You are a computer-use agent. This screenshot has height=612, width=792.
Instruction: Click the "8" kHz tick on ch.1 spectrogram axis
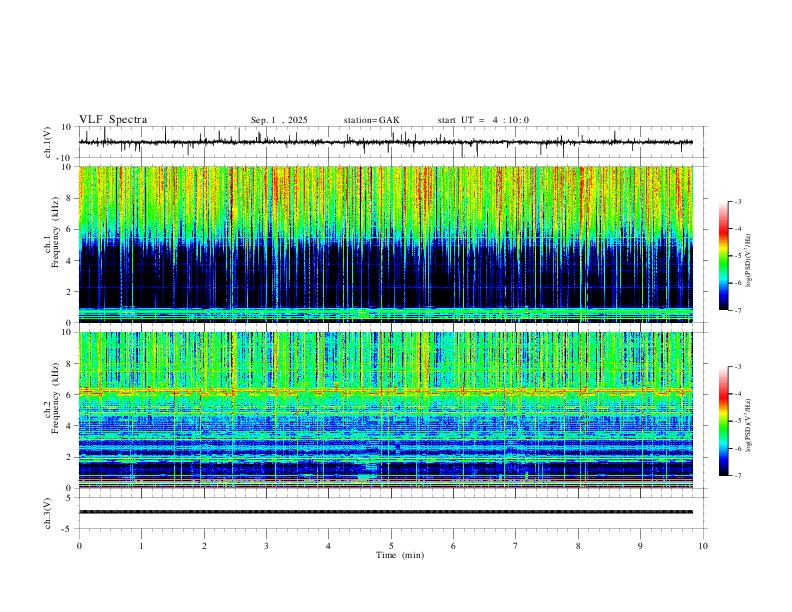(69, 198)
